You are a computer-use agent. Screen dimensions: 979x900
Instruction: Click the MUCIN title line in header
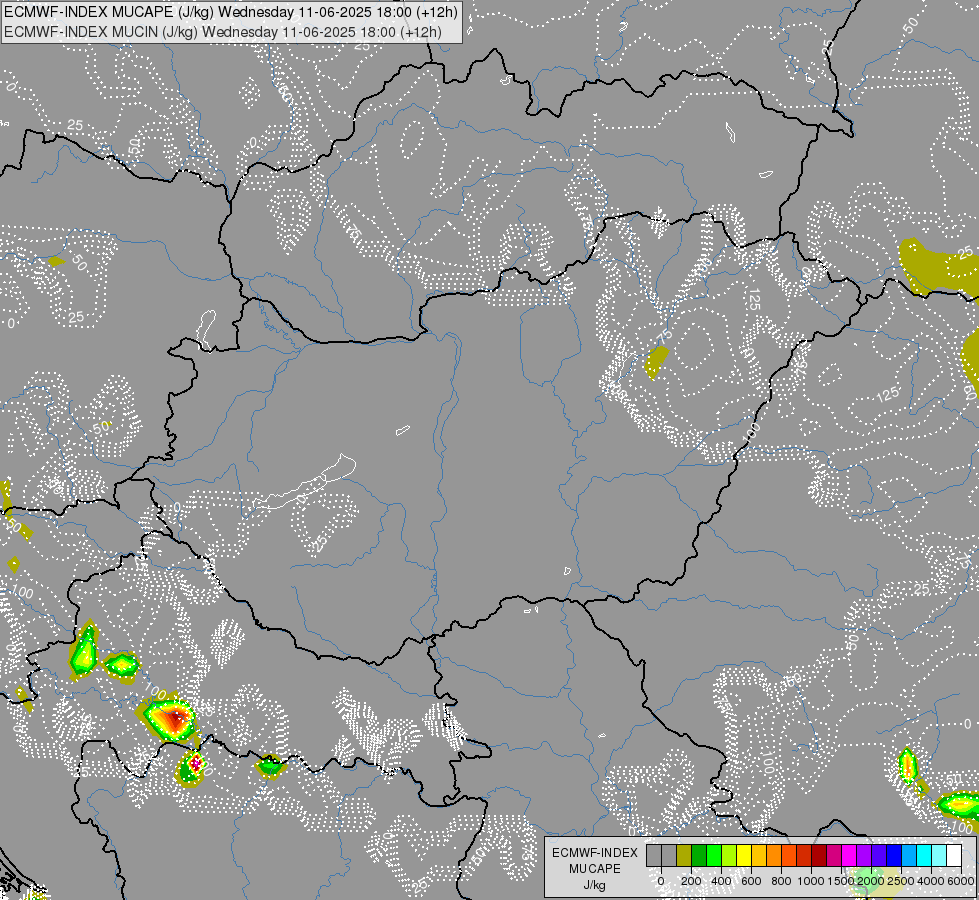222,31
